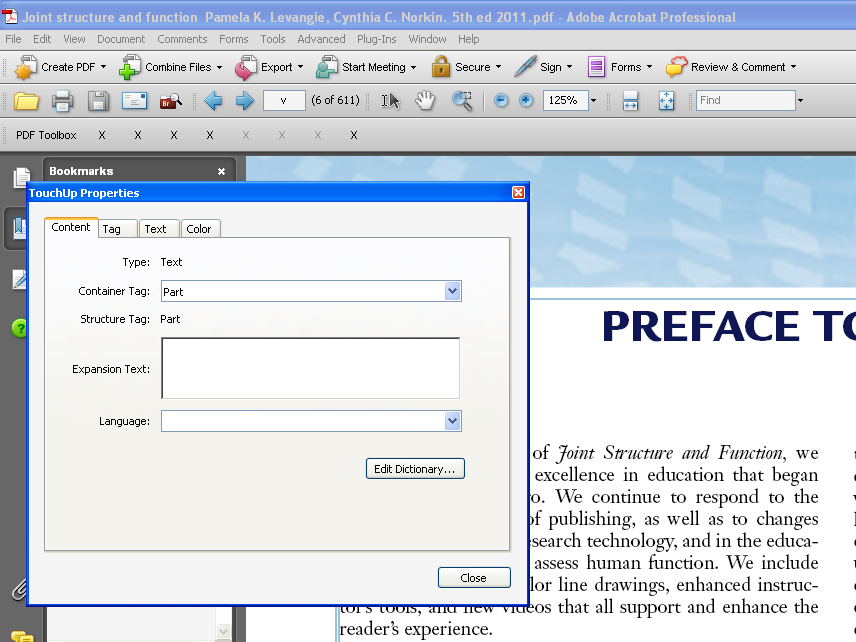The width and height of the screenshot is (856, 642).
Task: Close the Bookmarks panel
Action: coord(221,171)
